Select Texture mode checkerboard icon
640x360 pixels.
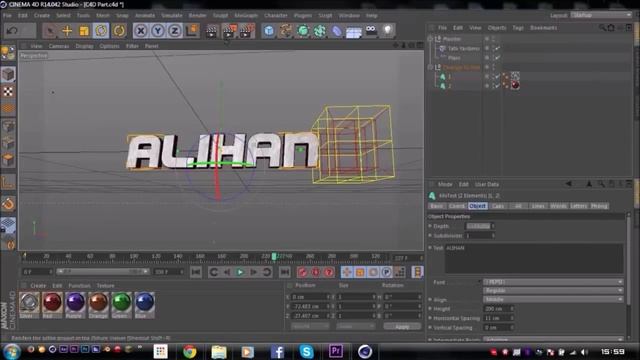pyautogui.click(x=8, y=91)
